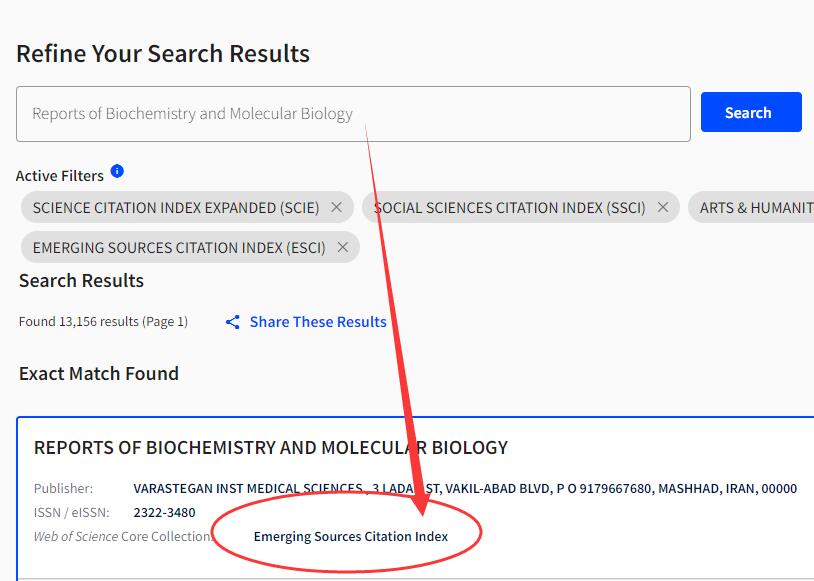Image resolution: width=814 pixels, height=581 pixels.
Task: Select the Emerging Sources Citation Index chip
Action: [191, 247]
